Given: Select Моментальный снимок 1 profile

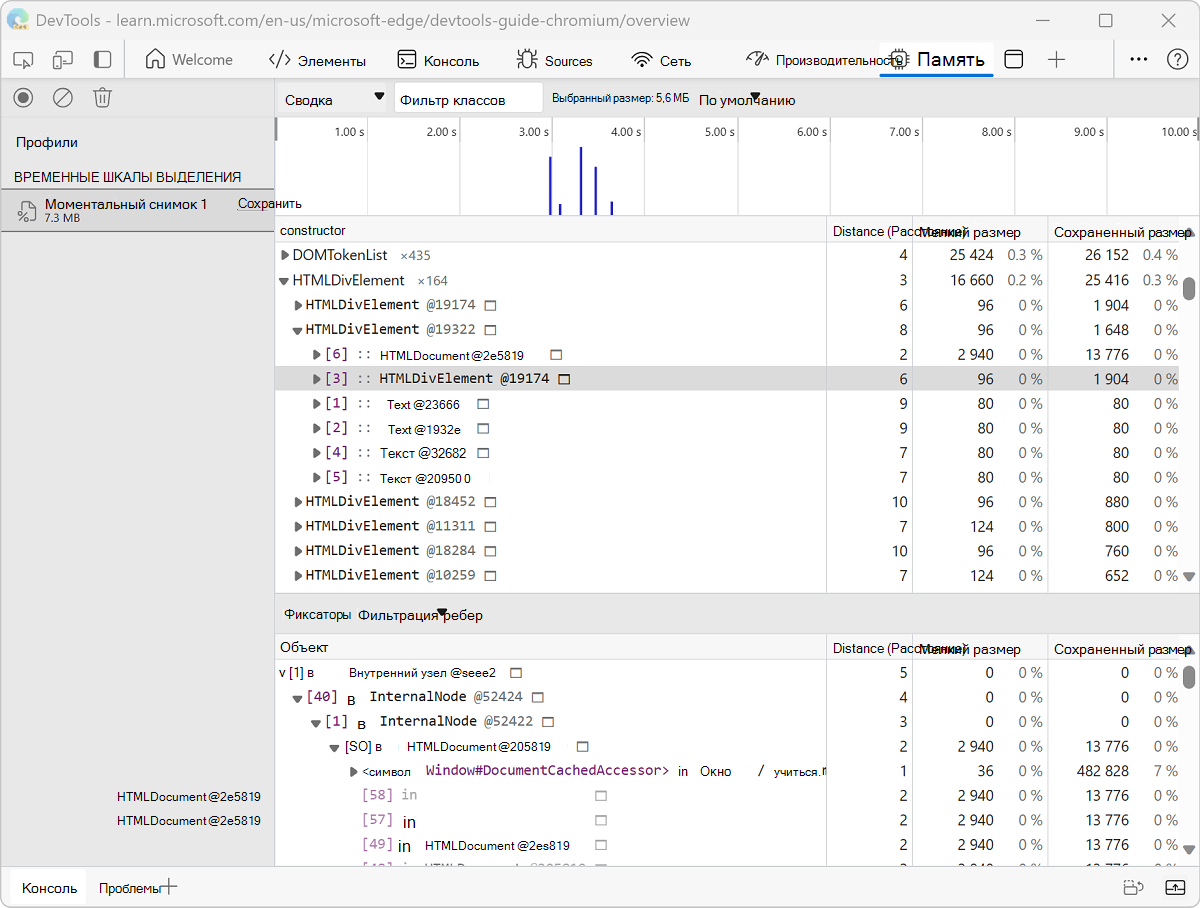Looking at the screenshot, I should coord(125,205).
